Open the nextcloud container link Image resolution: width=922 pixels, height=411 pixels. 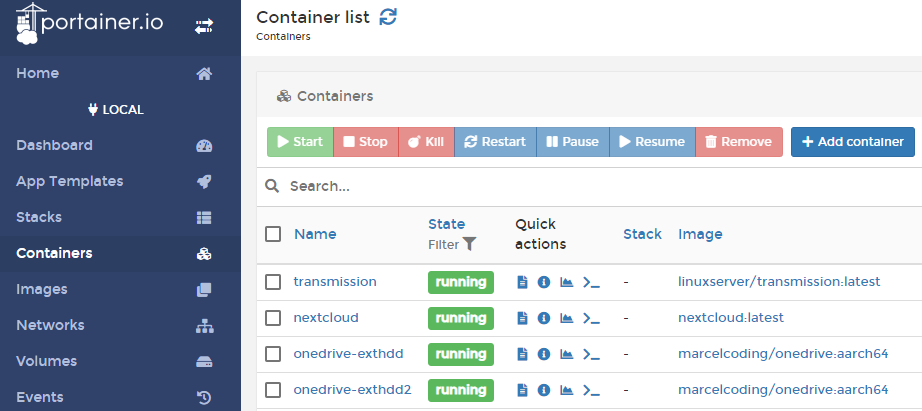[326, 318]
